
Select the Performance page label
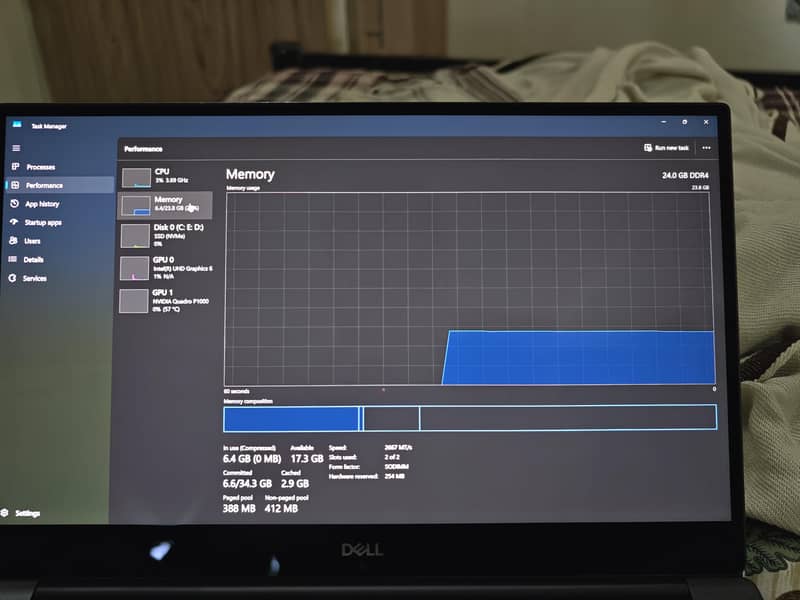[x=44, y=185]
